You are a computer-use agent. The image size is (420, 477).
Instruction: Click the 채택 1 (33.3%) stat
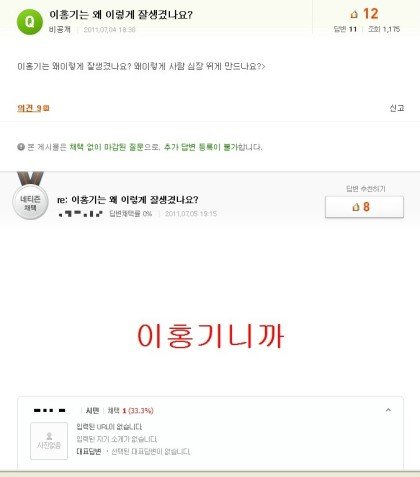coord(130,411)
